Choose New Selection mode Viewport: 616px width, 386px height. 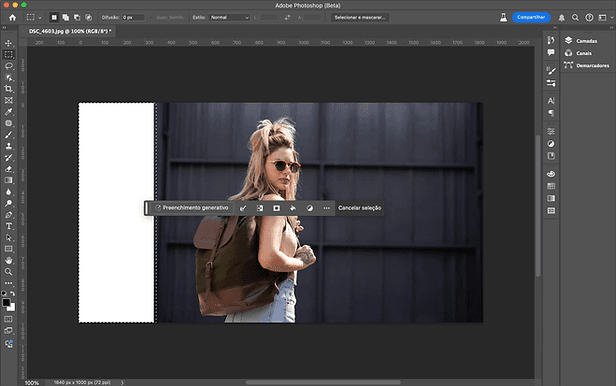tap(54, 17)
